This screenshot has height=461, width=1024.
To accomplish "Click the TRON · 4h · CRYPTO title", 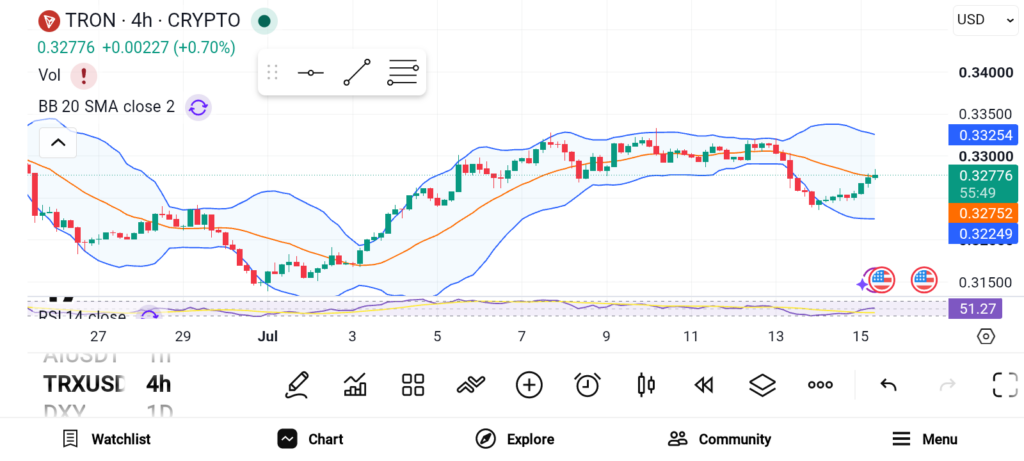I will pos(153,21).
